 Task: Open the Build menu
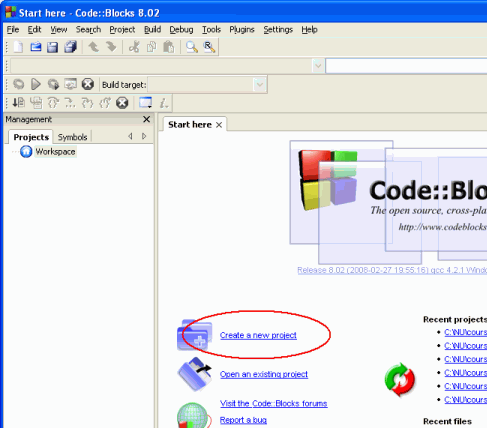coord(152,30)
